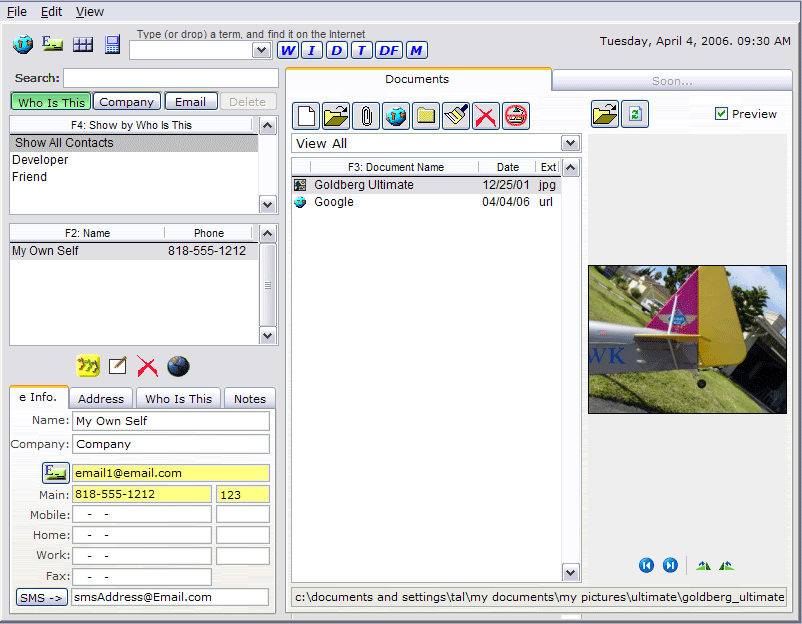
Task: Open the Edit menu
Action: coord(51,11)
